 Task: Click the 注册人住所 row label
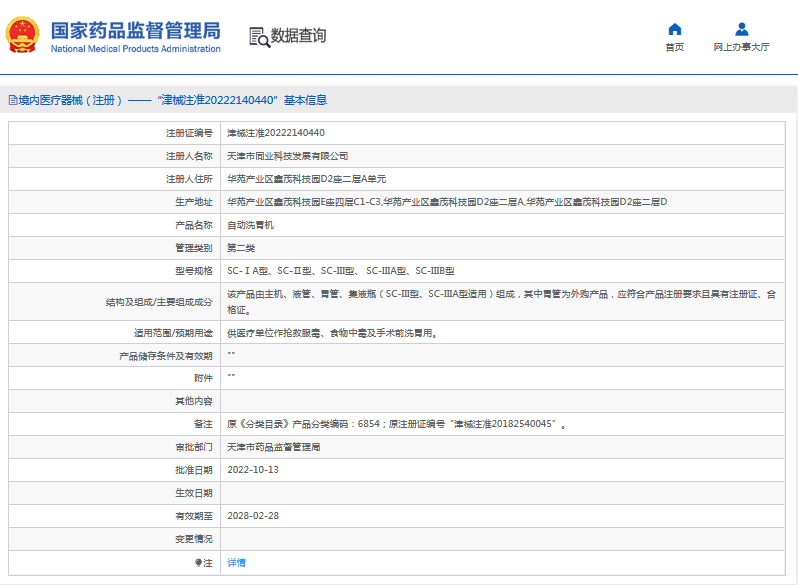click(x=189, y=179)
